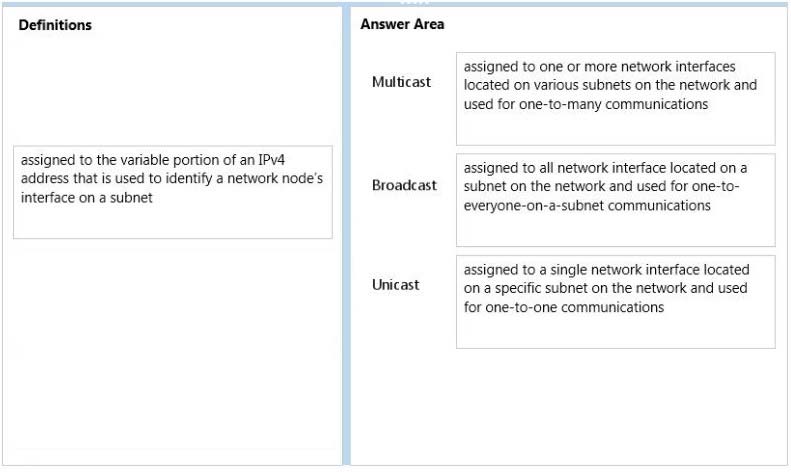Click the text 'for one-to-one communications'
The image size is (791, 472).
click(563, 307)
